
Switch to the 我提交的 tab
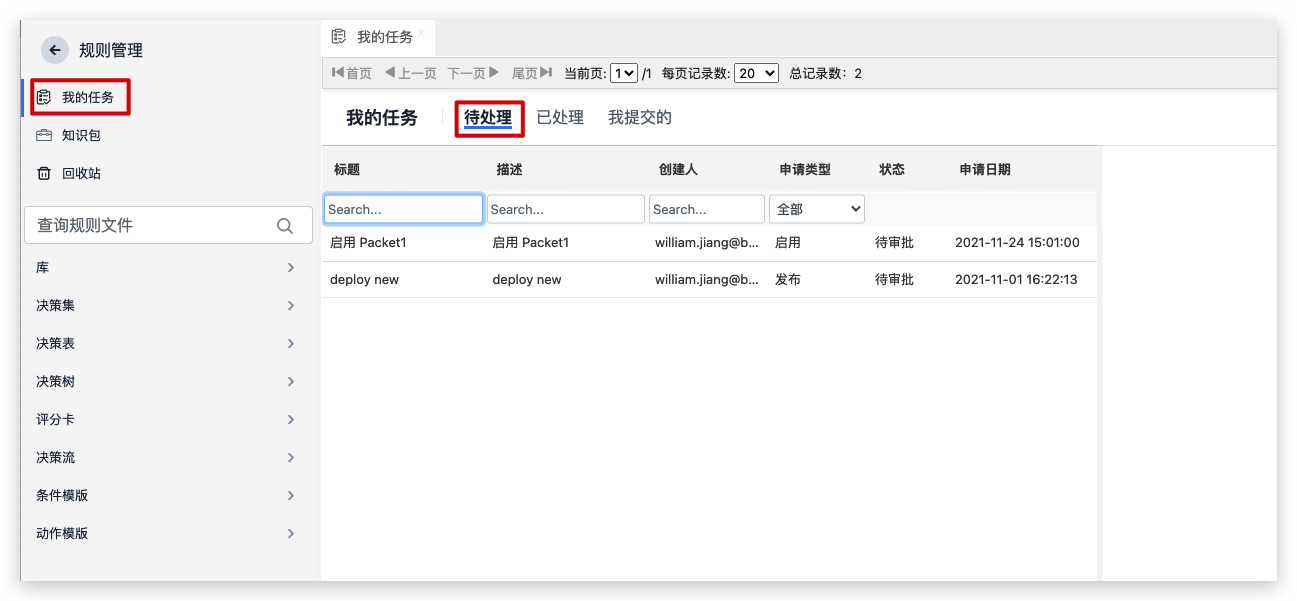pos(640,117)
